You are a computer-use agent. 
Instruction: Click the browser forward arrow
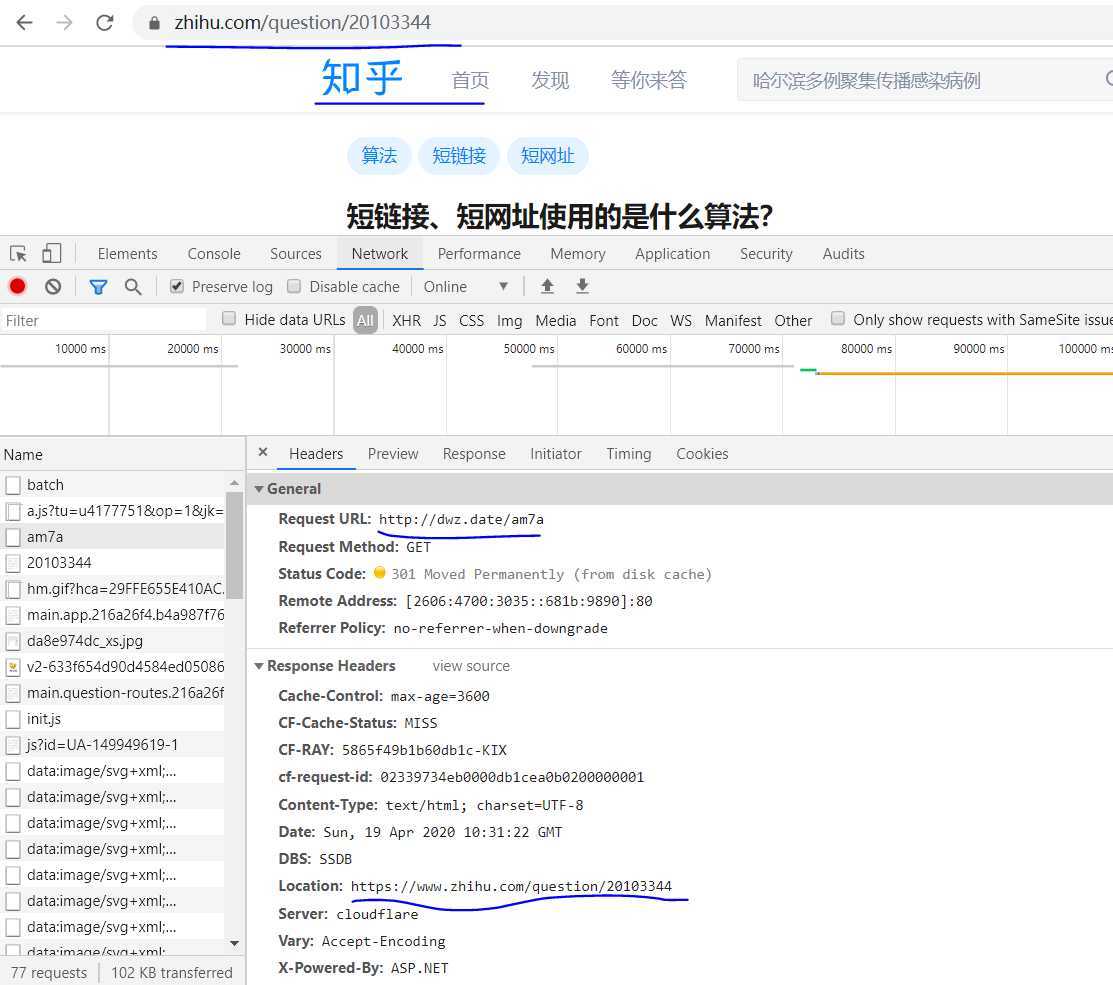click(x=65, y=23)
